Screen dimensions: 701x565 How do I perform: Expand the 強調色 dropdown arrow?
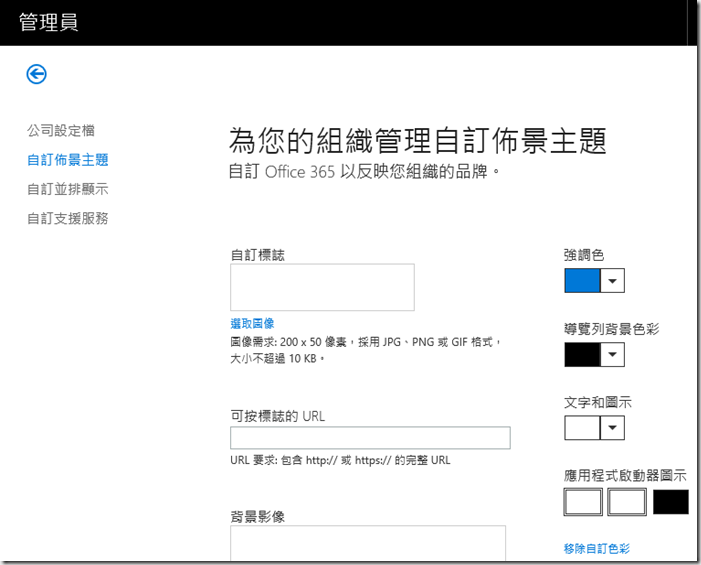point(613,281)
